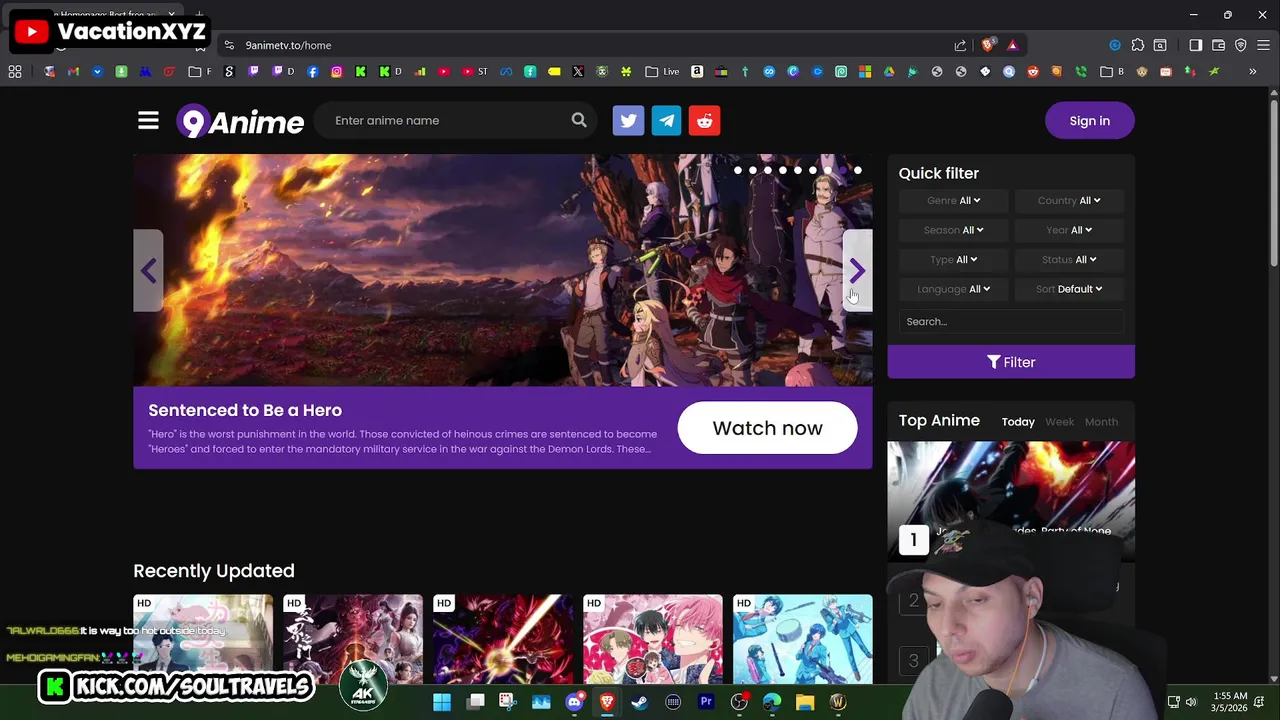Click the share page icon in address bar
Viewport: 1280px width, 720px height.
point(960,45)
